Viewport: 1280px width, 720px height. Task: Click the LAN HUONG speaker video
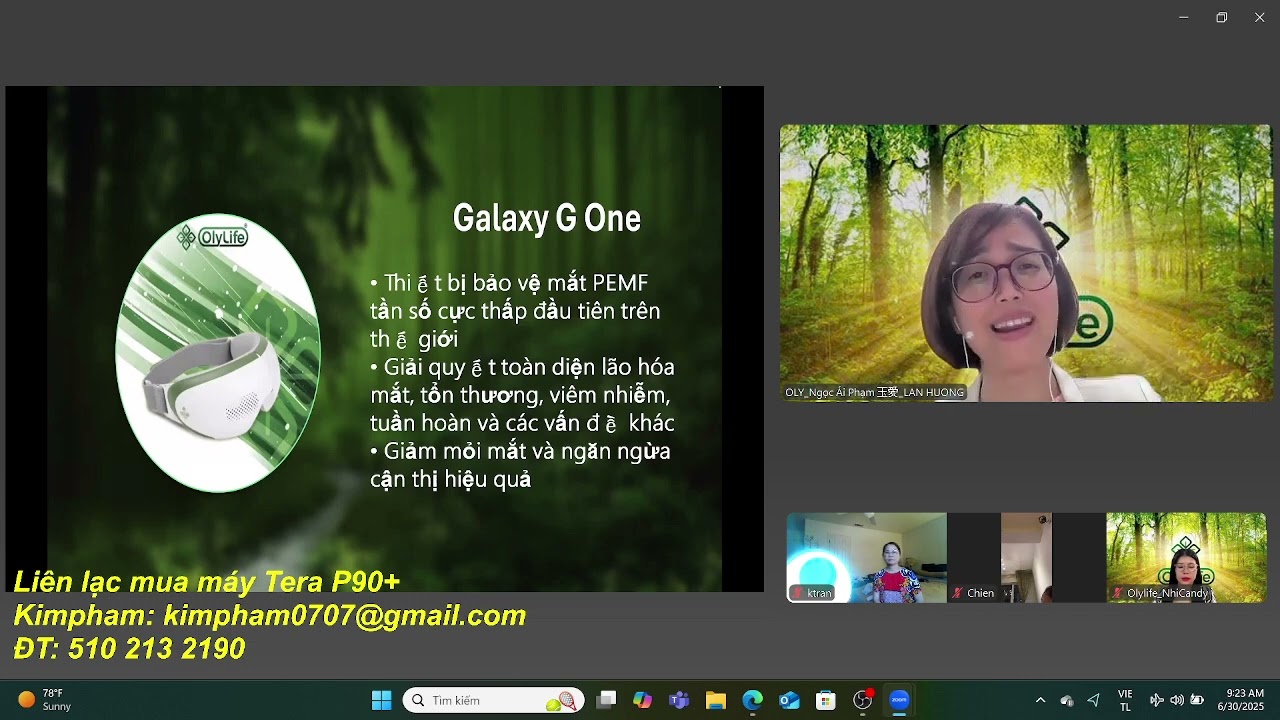point(1025,263)
